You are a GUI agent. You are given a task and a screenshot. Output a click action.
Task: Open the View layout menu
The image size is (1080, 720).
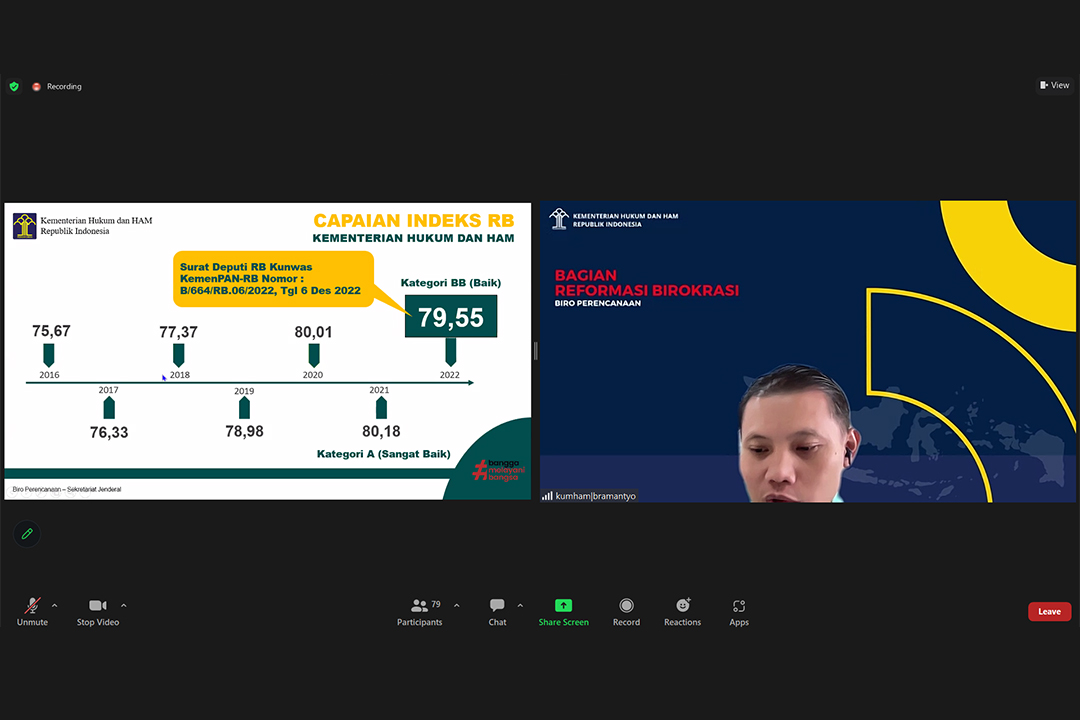[x=1054, y=86]
